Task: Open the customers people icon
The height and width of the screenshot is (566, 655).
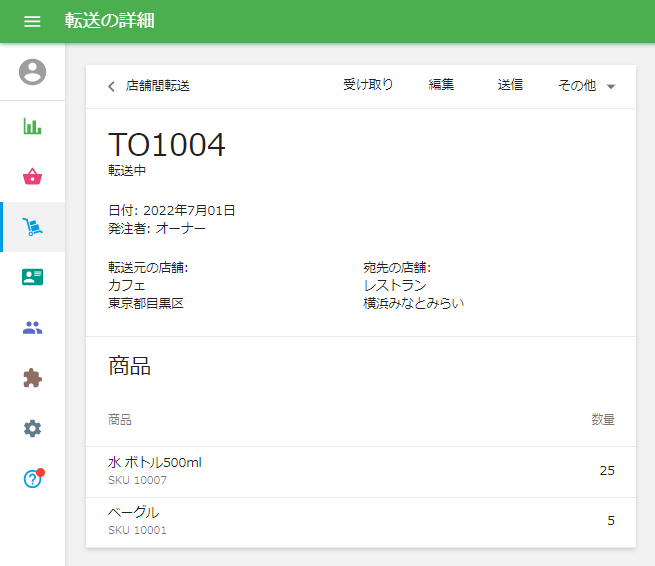Action: tap(32, 327)
